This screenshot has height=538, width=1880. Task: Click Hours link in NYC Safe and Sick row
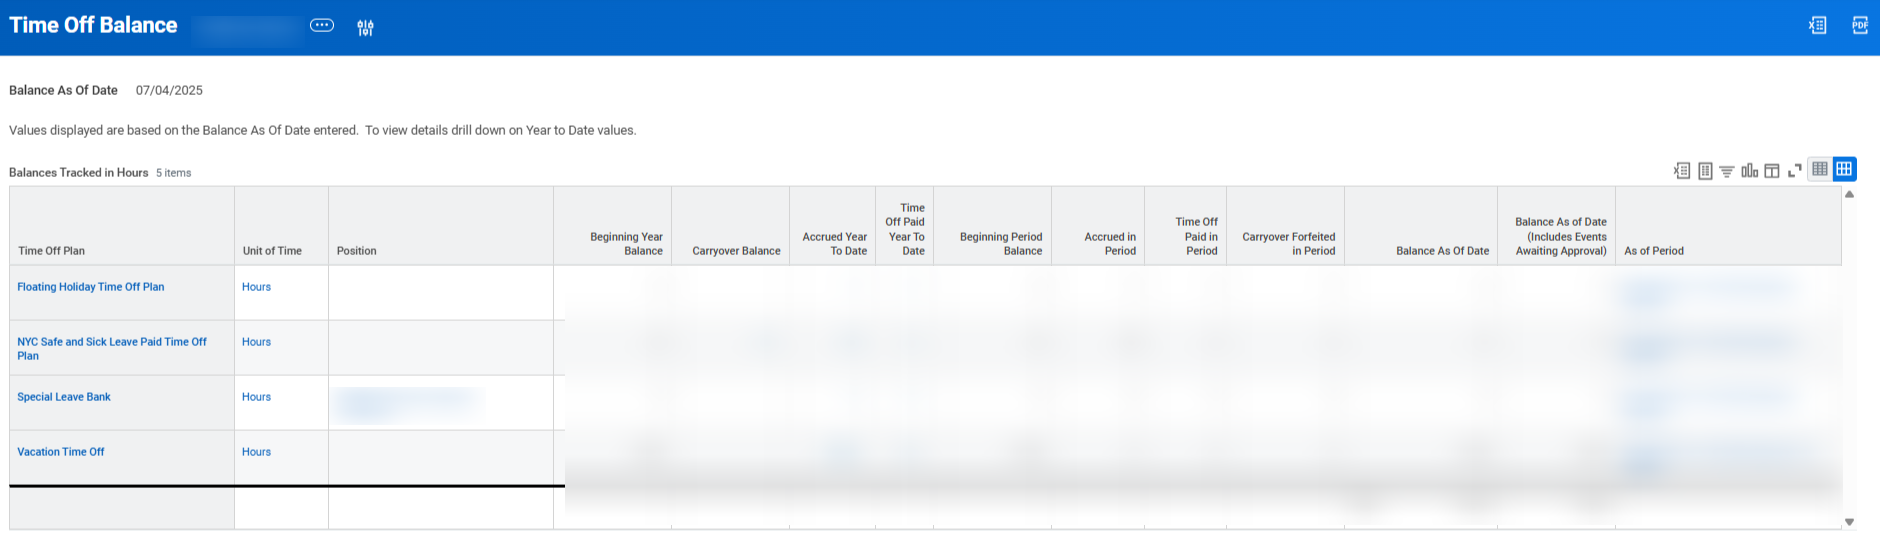tap(256, 342)
